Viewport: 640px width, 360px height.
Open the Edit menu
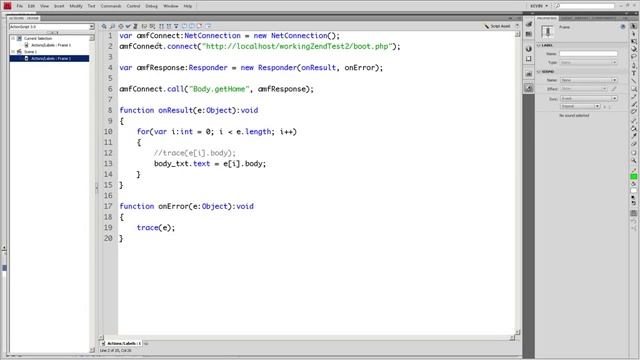(x=31, y=6)
